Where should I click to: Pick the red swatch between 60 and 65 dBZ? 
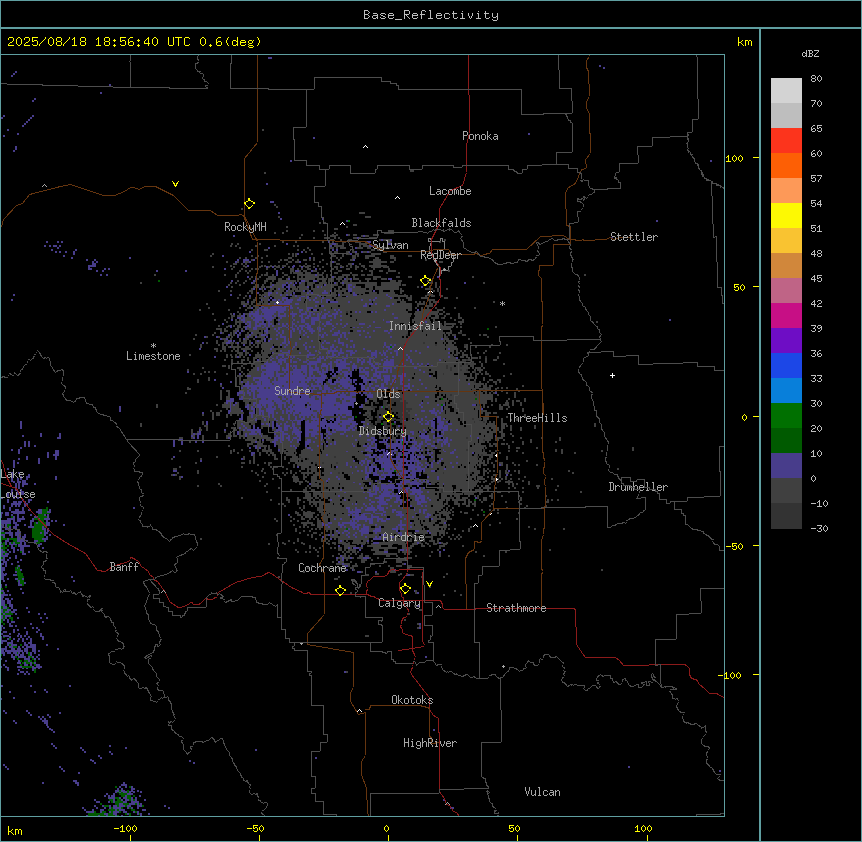pyautogui.click(x=786, y=141)
